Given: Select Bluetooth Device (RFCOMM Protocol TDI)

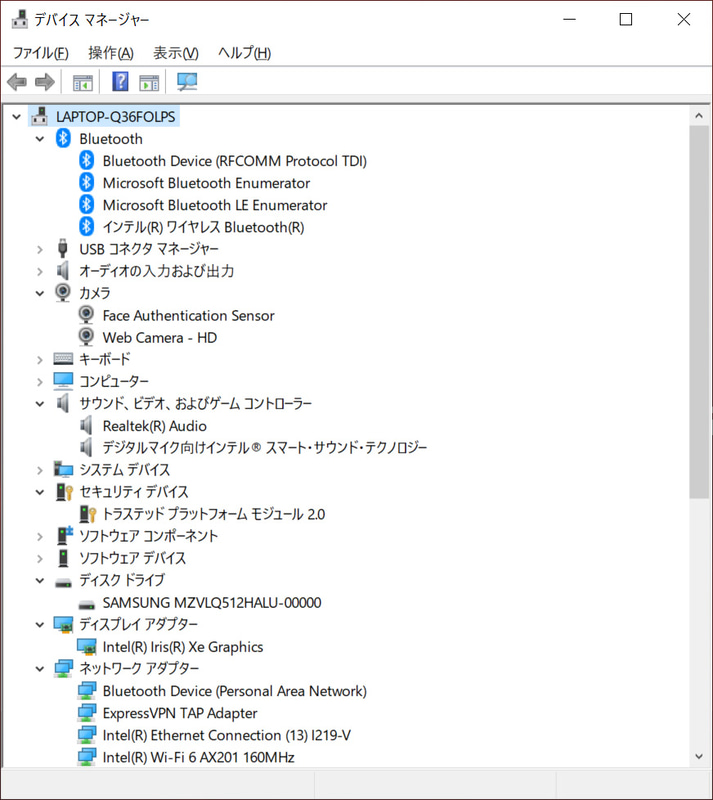Looking at the screenshot, I should pos(234,161).
